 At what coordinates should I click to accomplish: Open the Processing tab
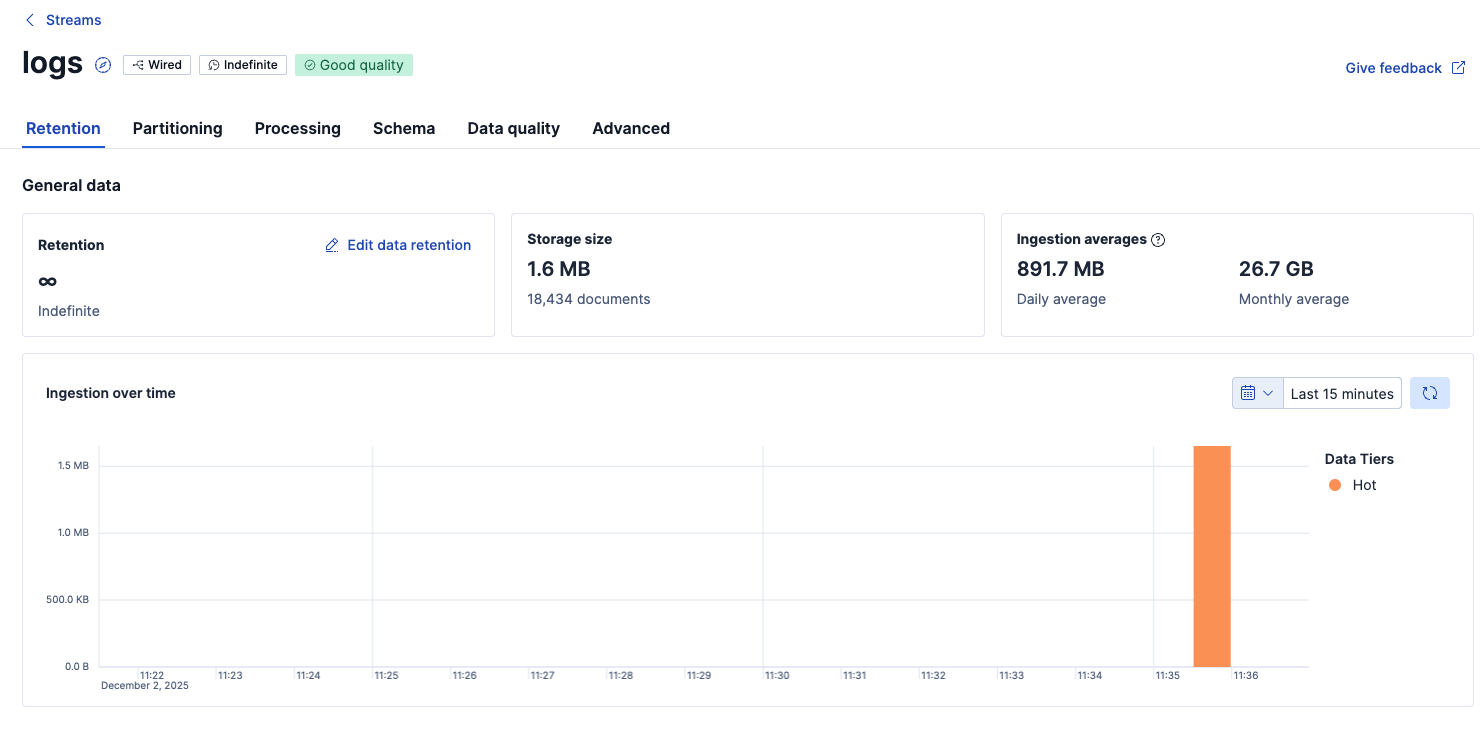[298, 128]
